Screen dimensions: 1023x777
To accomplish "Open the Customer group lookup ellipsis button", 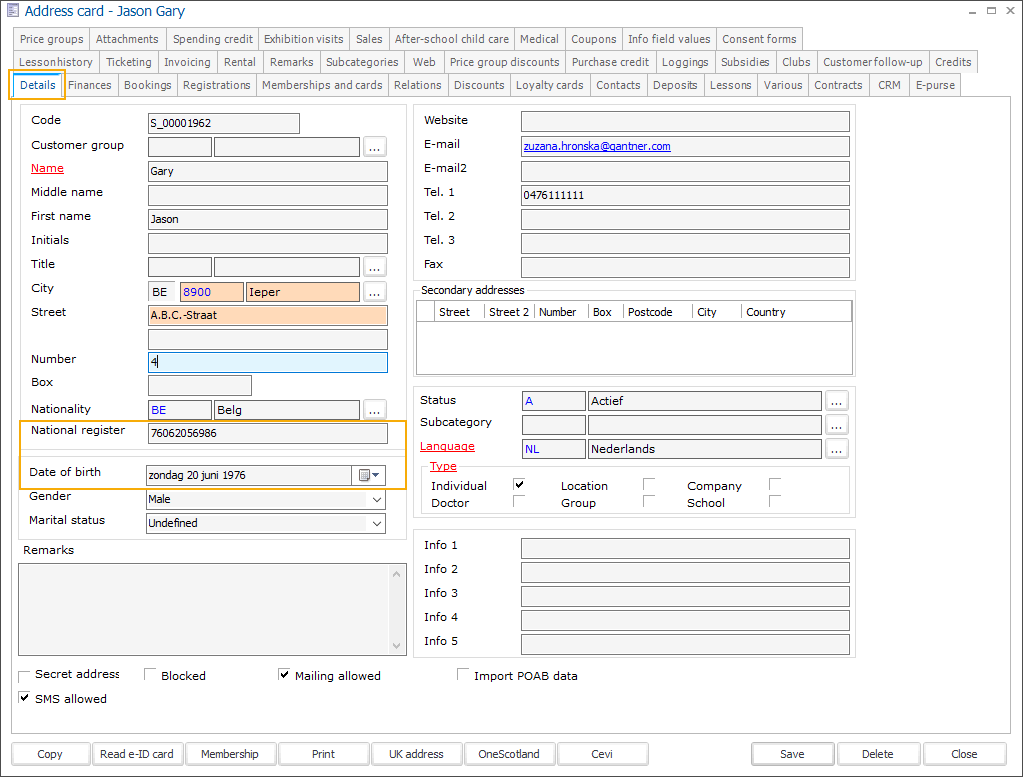I will [375, 147].
